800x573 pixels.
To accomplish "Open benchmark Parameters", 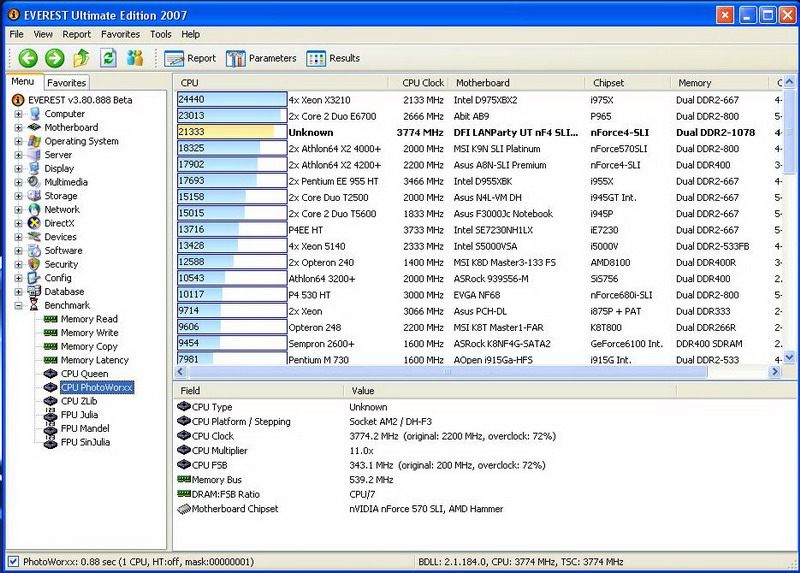I will pos(261,58).
